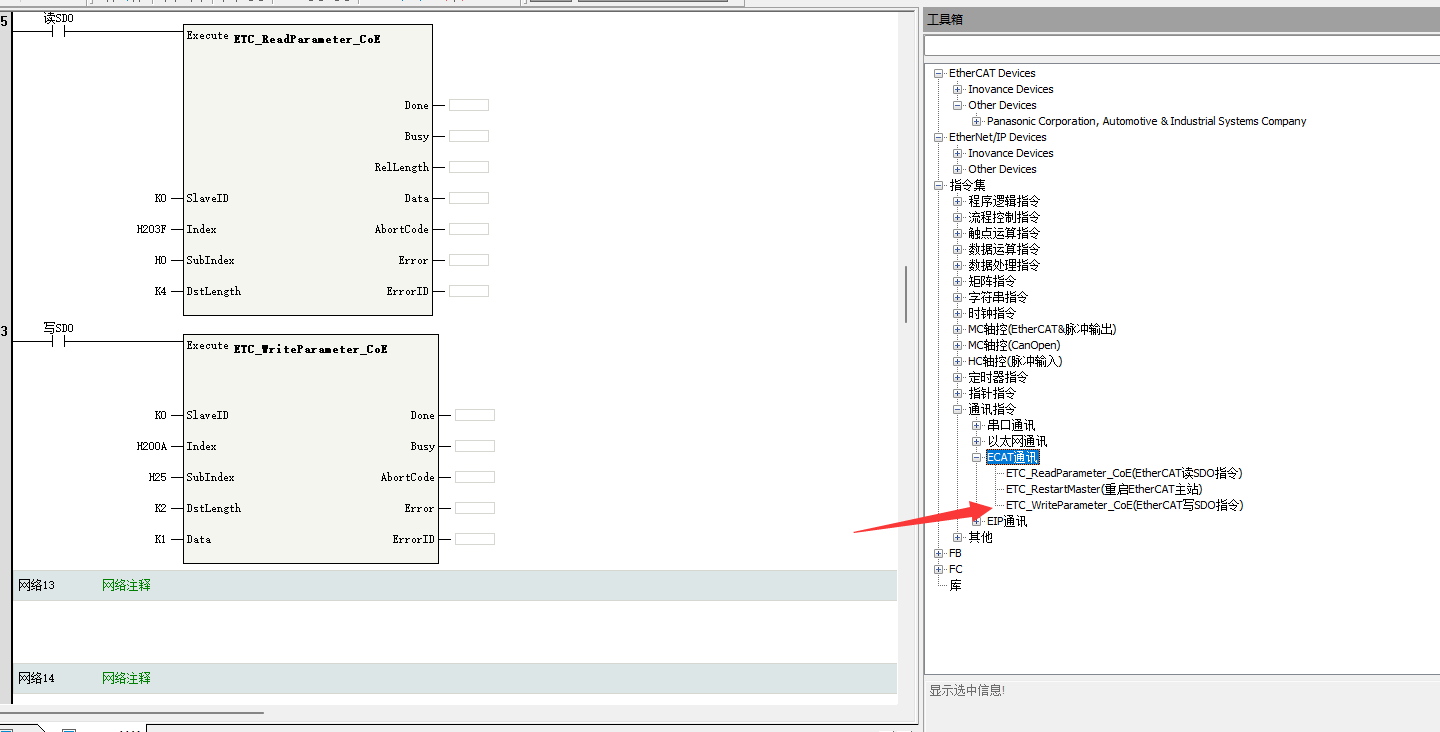
Task: Click the H200A Index value
Action: coord(152,446)
